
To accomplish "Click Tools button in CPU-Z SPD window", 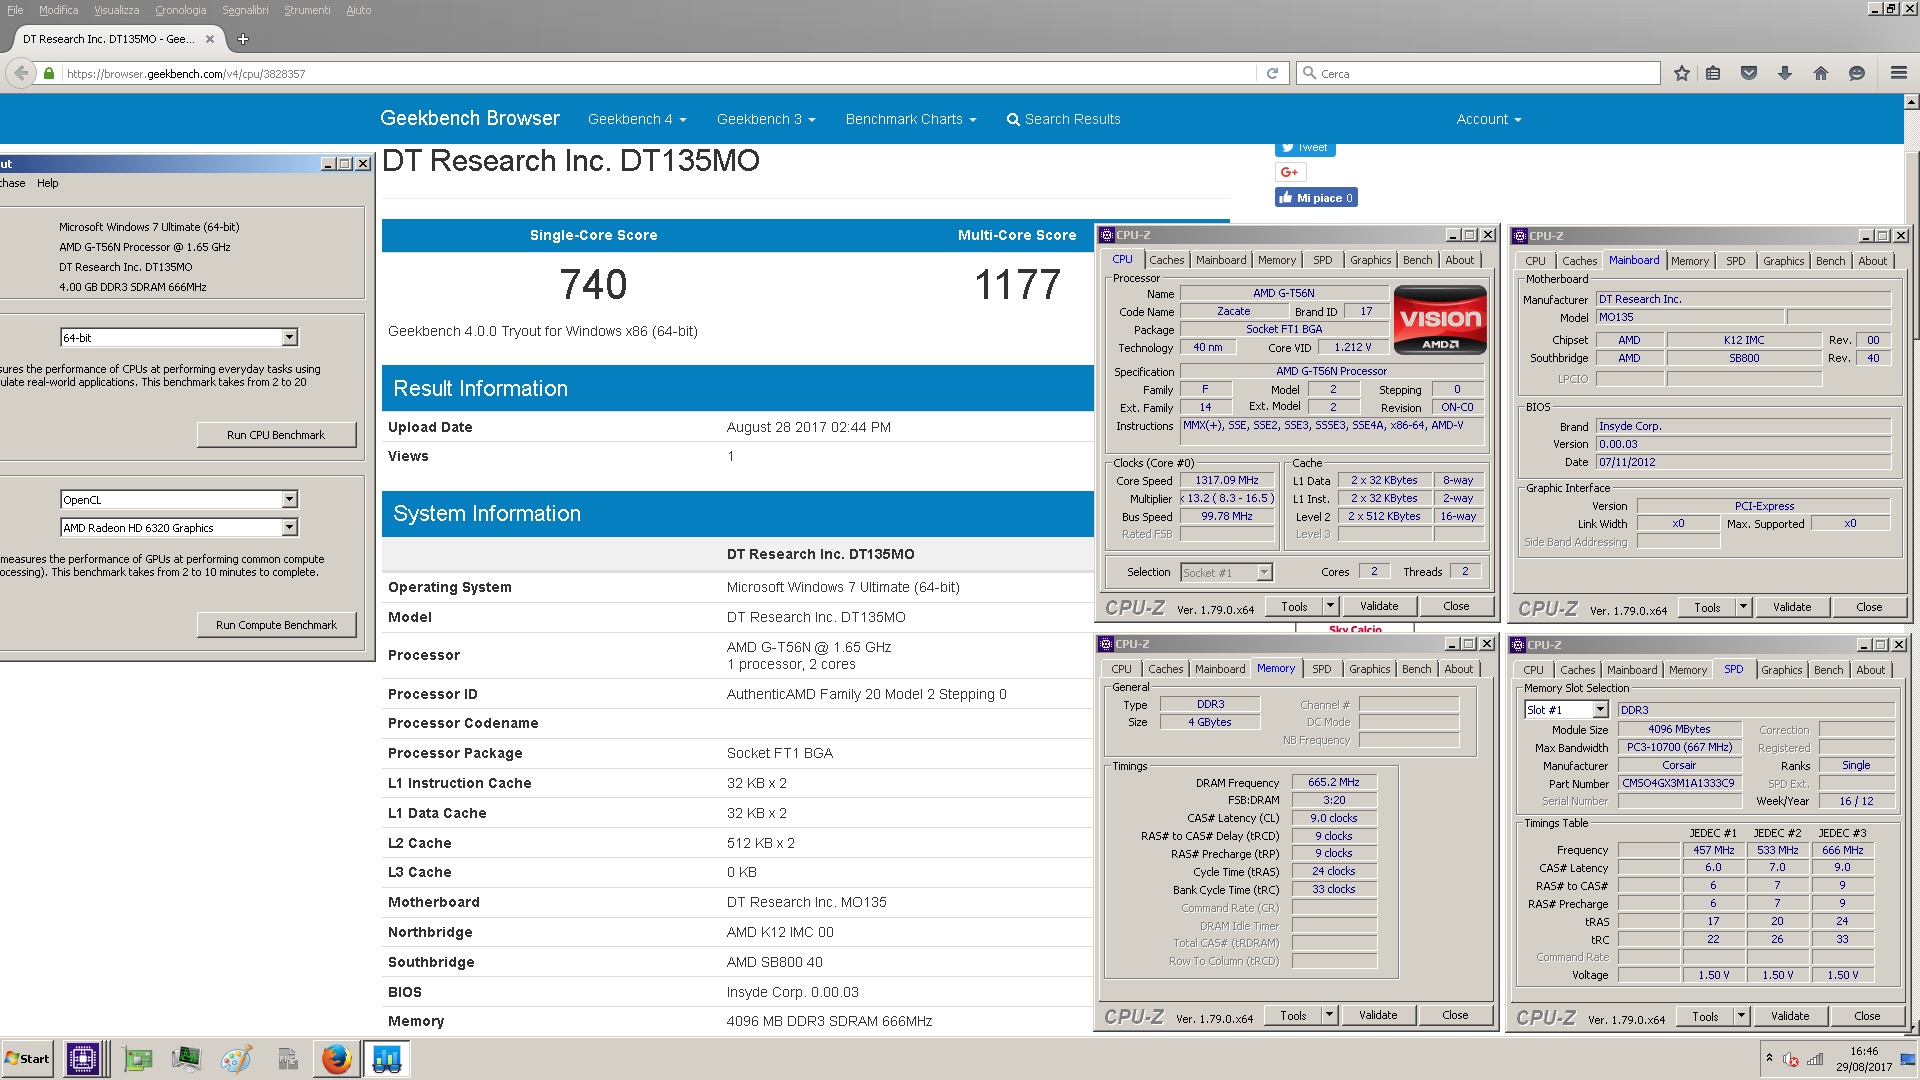I will tap(1705, 1016).
